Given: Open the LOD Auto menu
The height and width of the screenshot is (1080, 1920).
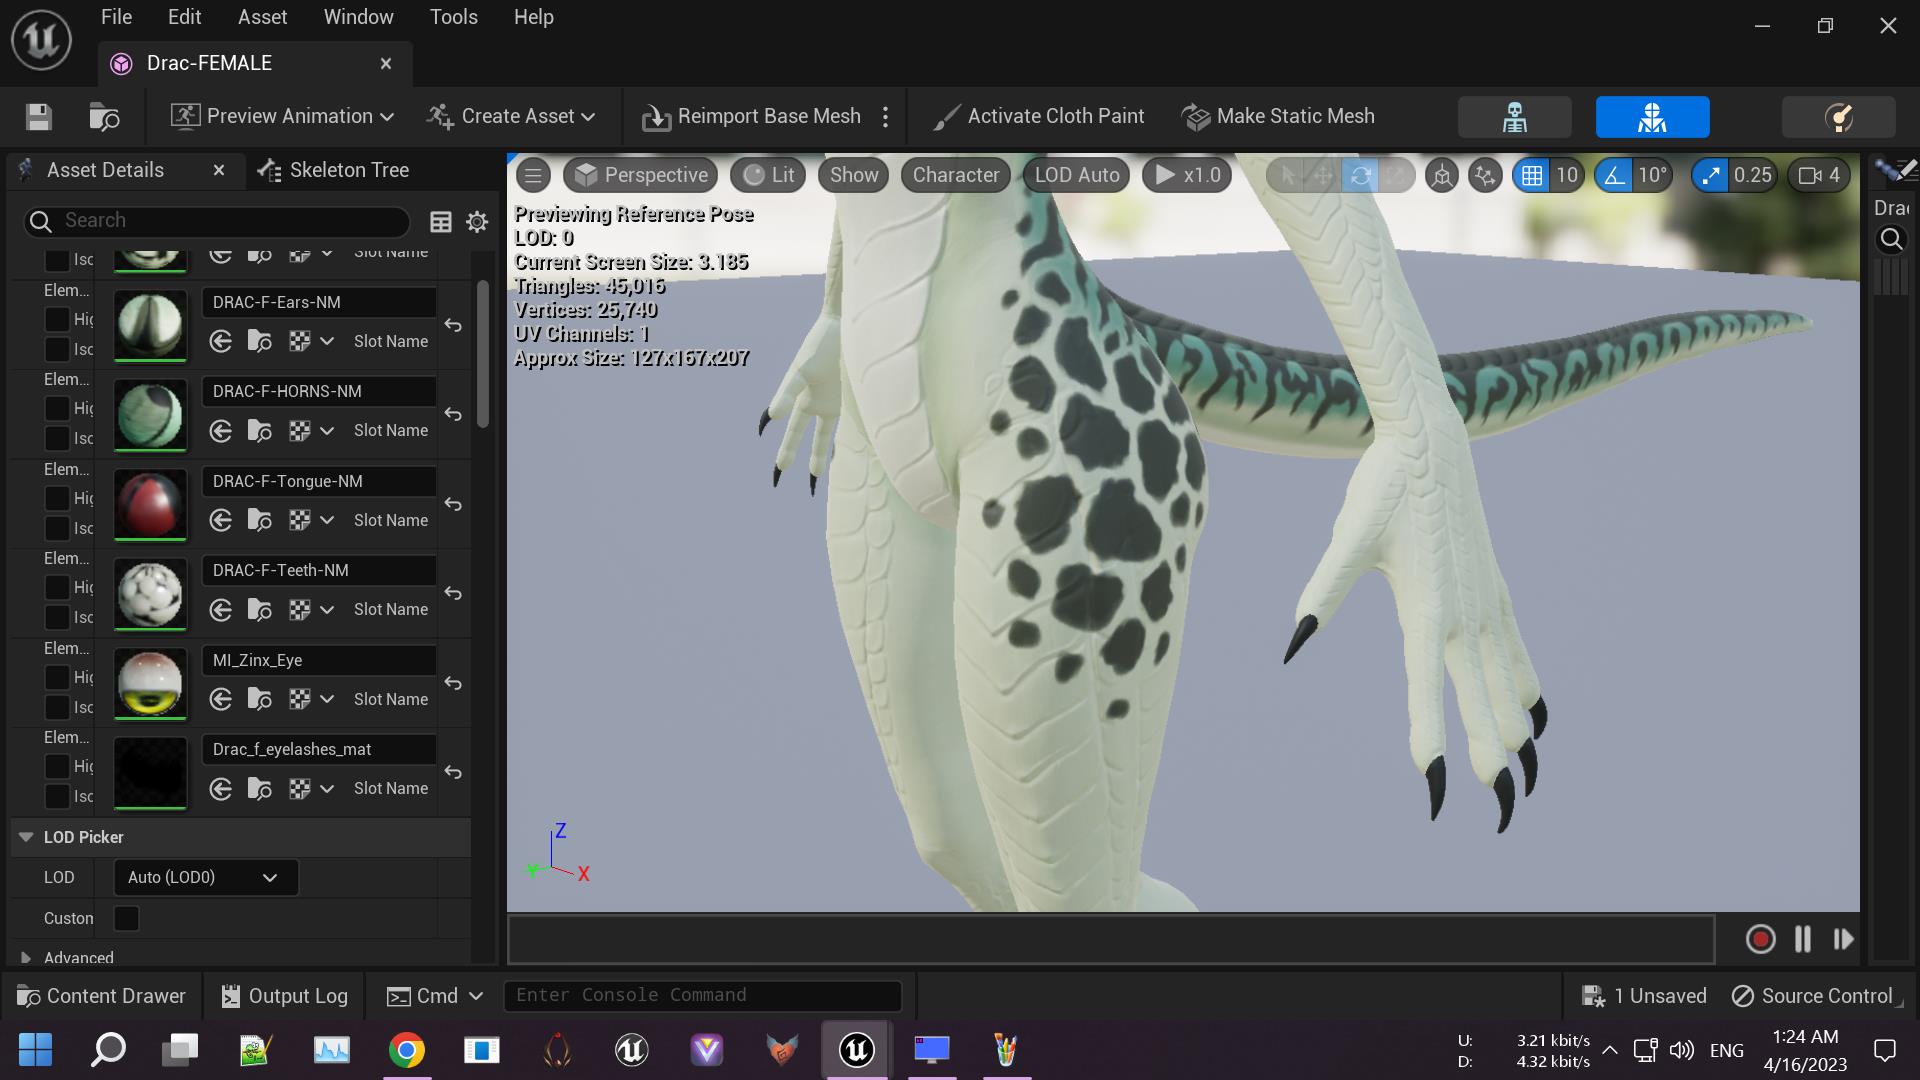Looking at the screenshot, I should 1077,175.
